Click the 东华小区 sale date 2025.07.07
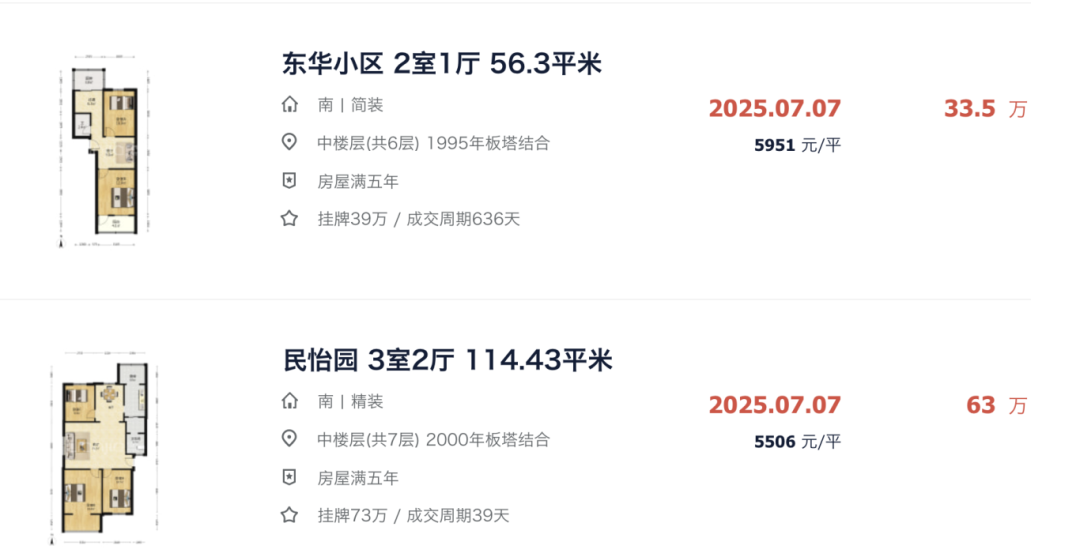 click(x=775, y=109)
